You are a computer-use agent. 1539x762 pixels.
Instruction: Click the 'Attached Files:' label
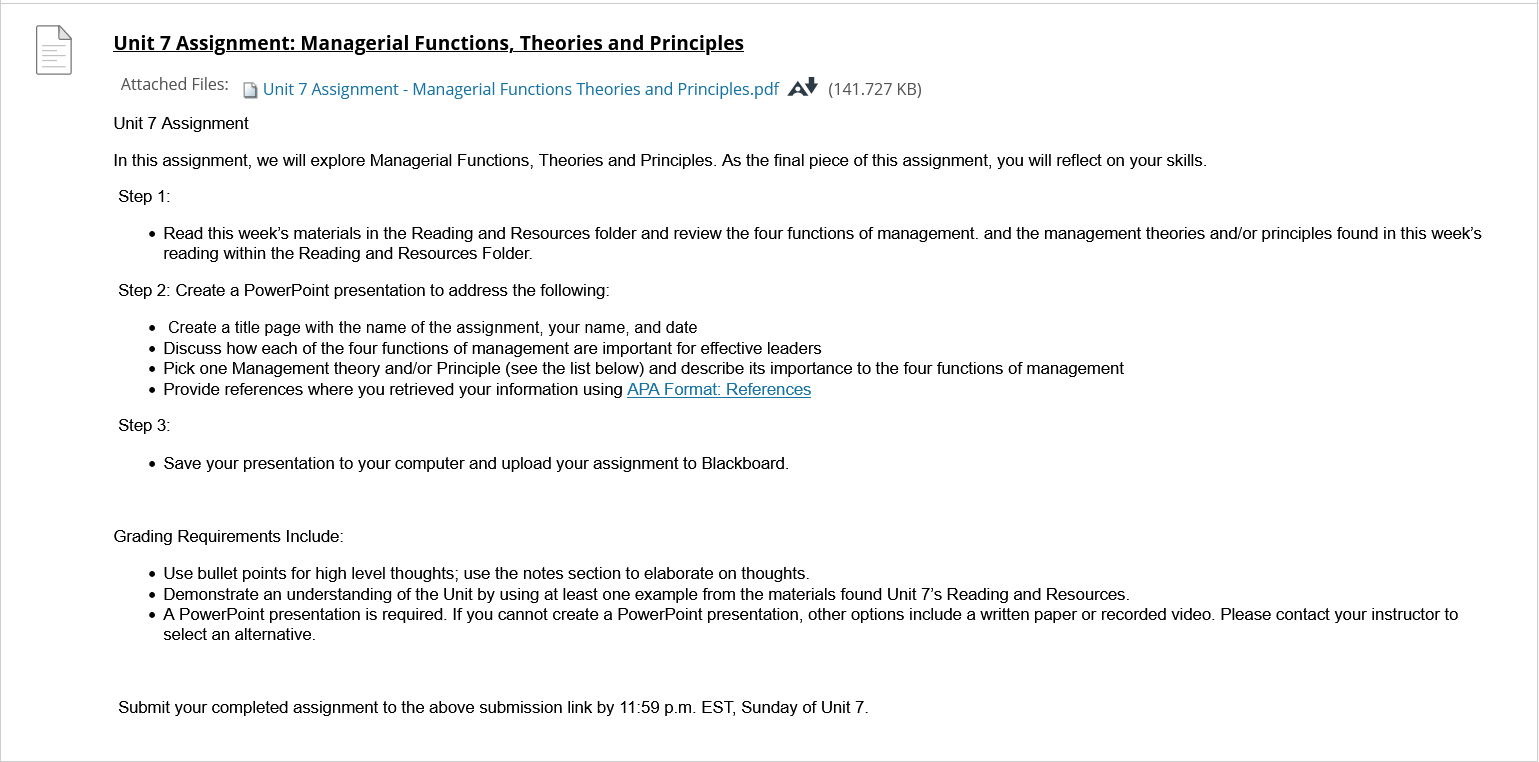coord(175,84)
